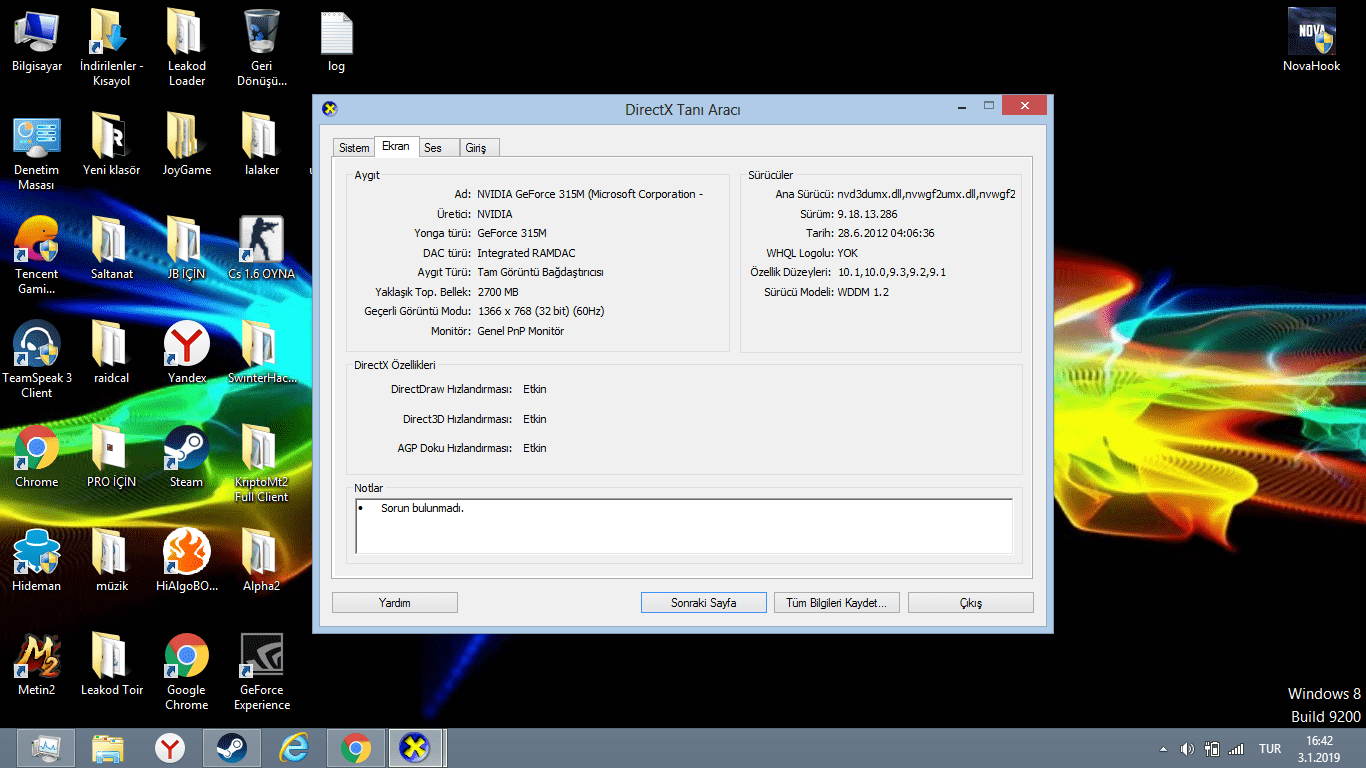Select the Saltanat folder icon
1366x768 pixels.
pyautogui.click(x=111, y=249)
